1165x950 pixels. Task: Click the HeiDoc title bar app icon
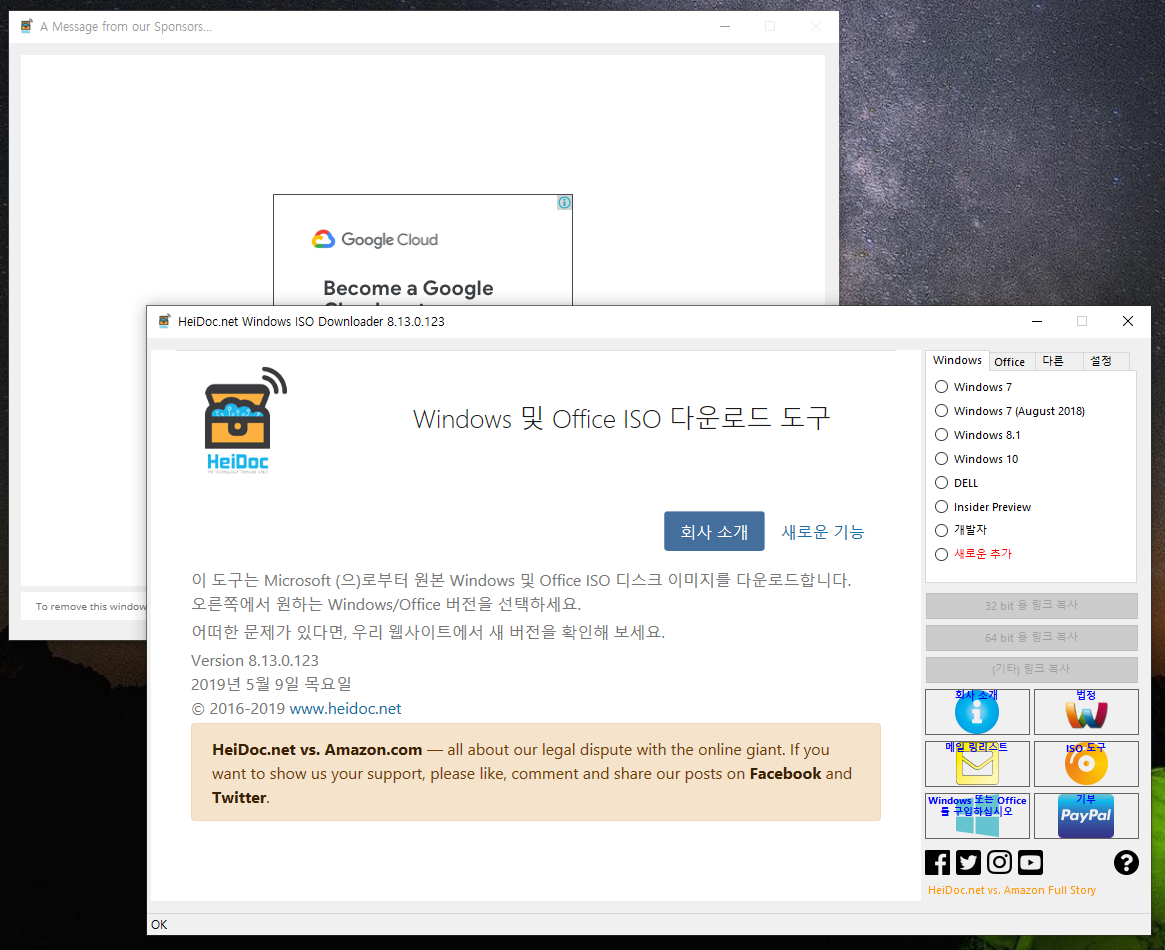(164, 321)
